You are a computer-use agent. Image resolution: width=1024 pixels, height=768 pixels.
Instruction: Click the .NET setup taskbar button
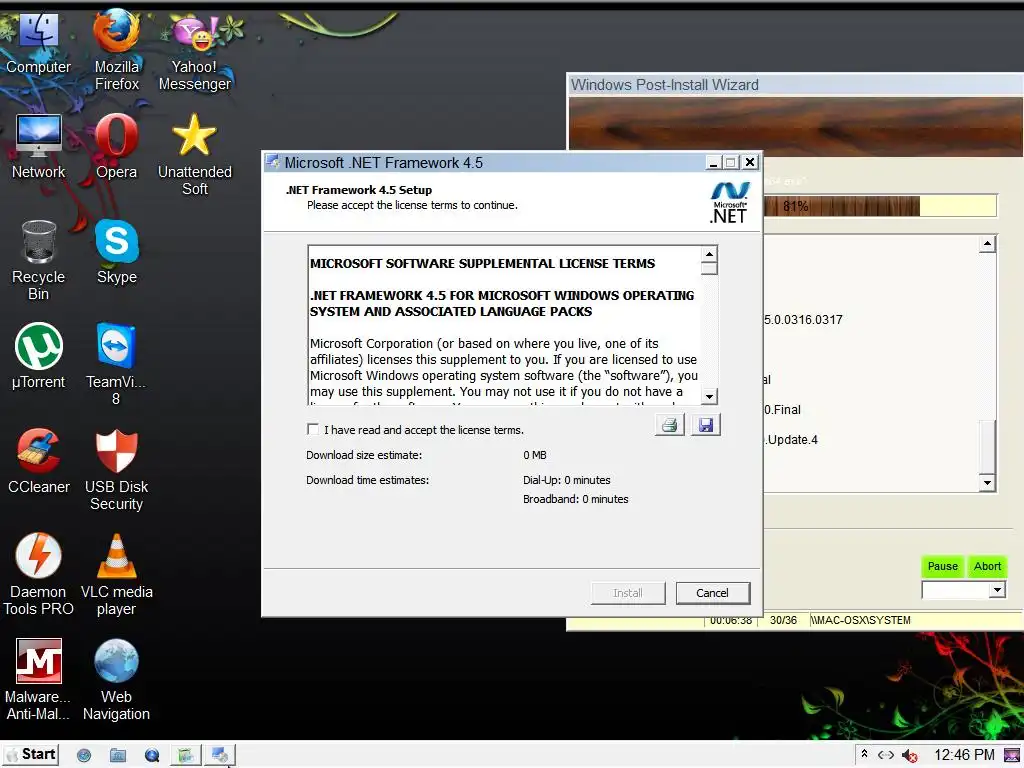point(219,756)
